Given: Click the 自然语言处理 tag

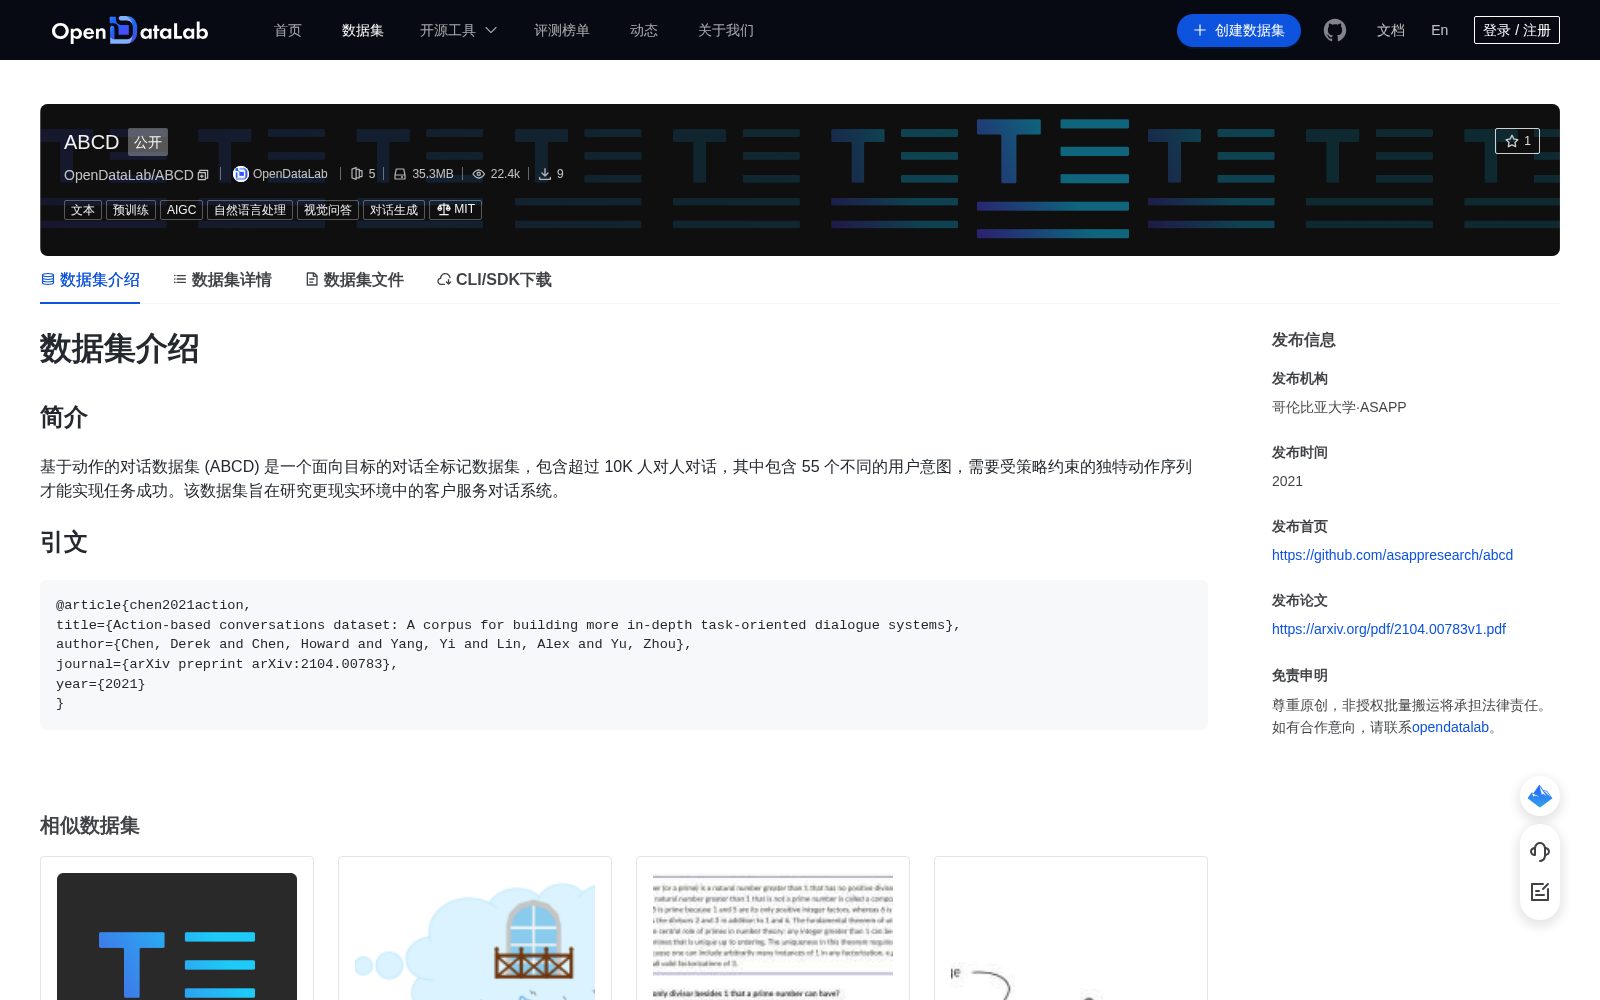Looking at the screenshot, I should tap(250, 210).
